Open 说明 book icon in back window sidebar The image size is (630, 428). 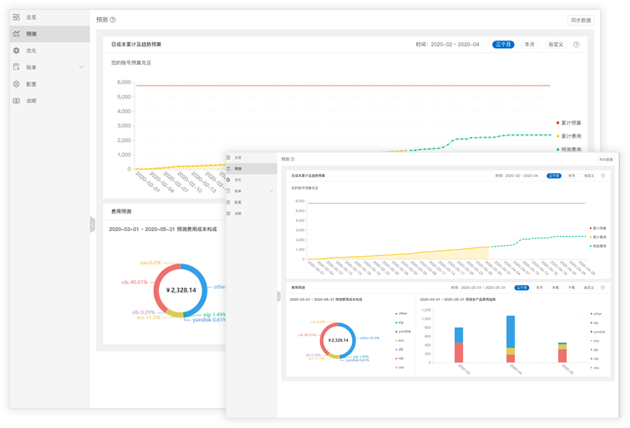pos(16,100)
